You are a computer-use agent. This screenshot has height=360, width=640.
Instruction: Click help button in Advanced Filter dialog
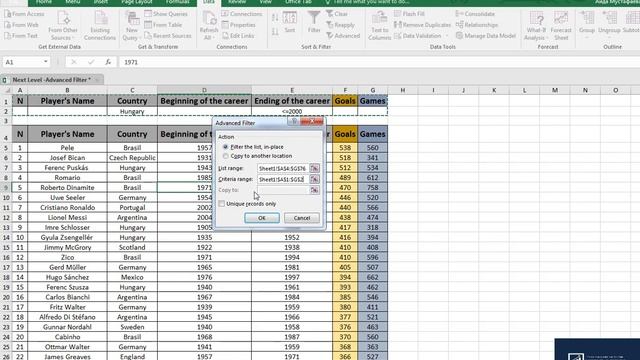(293, 122)
